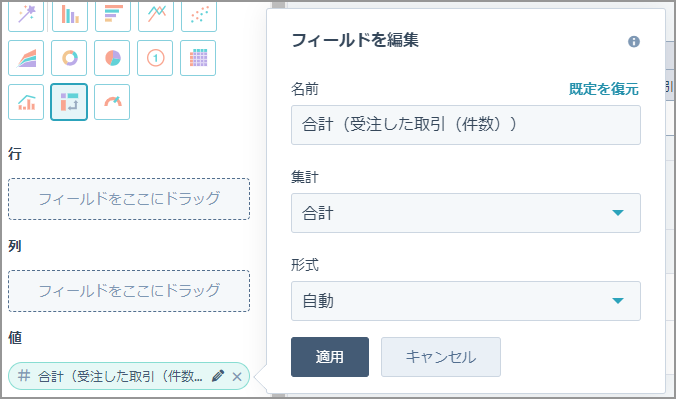Viewport: 676px width, 399px height.
Task: Choose the table grid chart icon
Action: 198,58
